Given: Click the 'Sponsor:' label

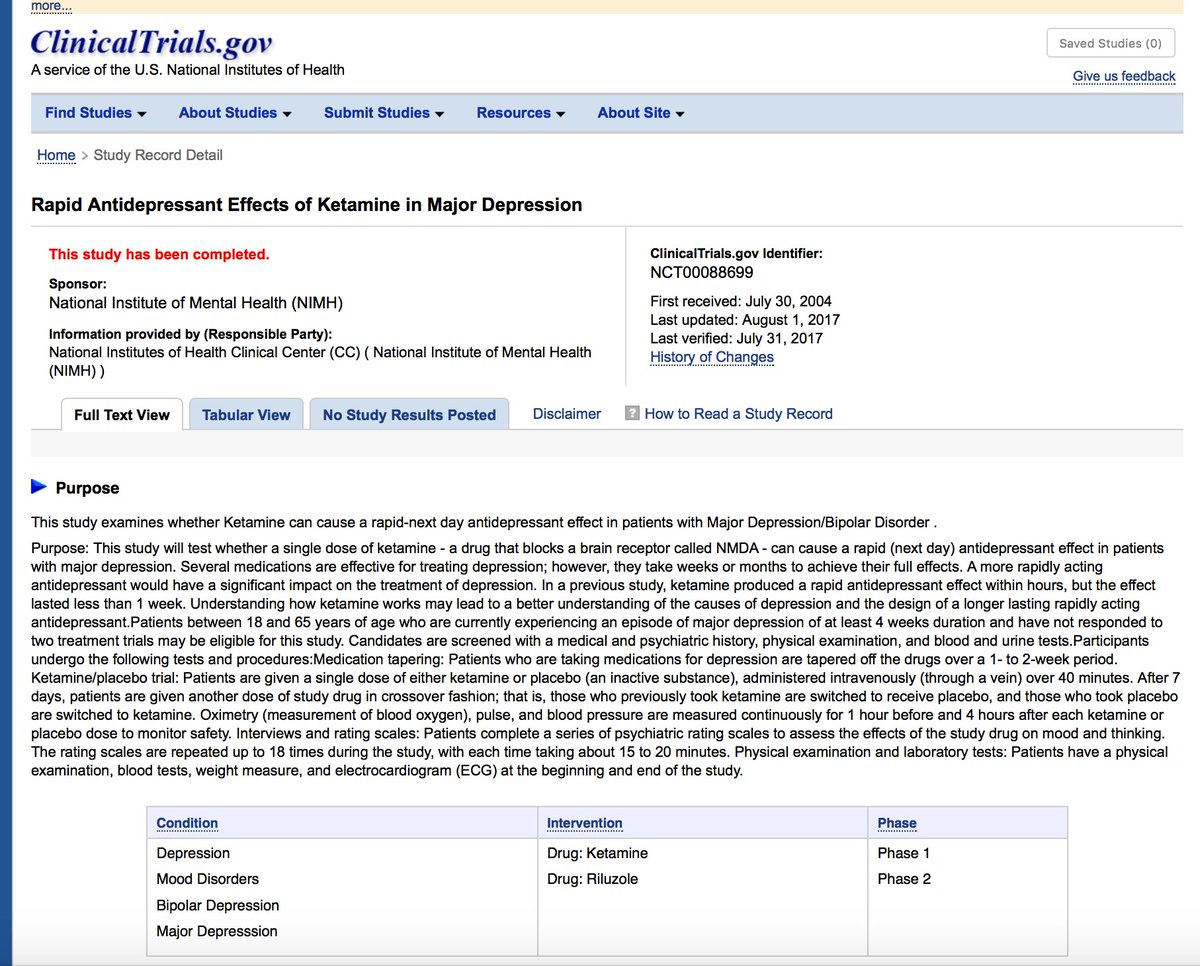Looking at the screenshot, I should [x=77, y=284].
